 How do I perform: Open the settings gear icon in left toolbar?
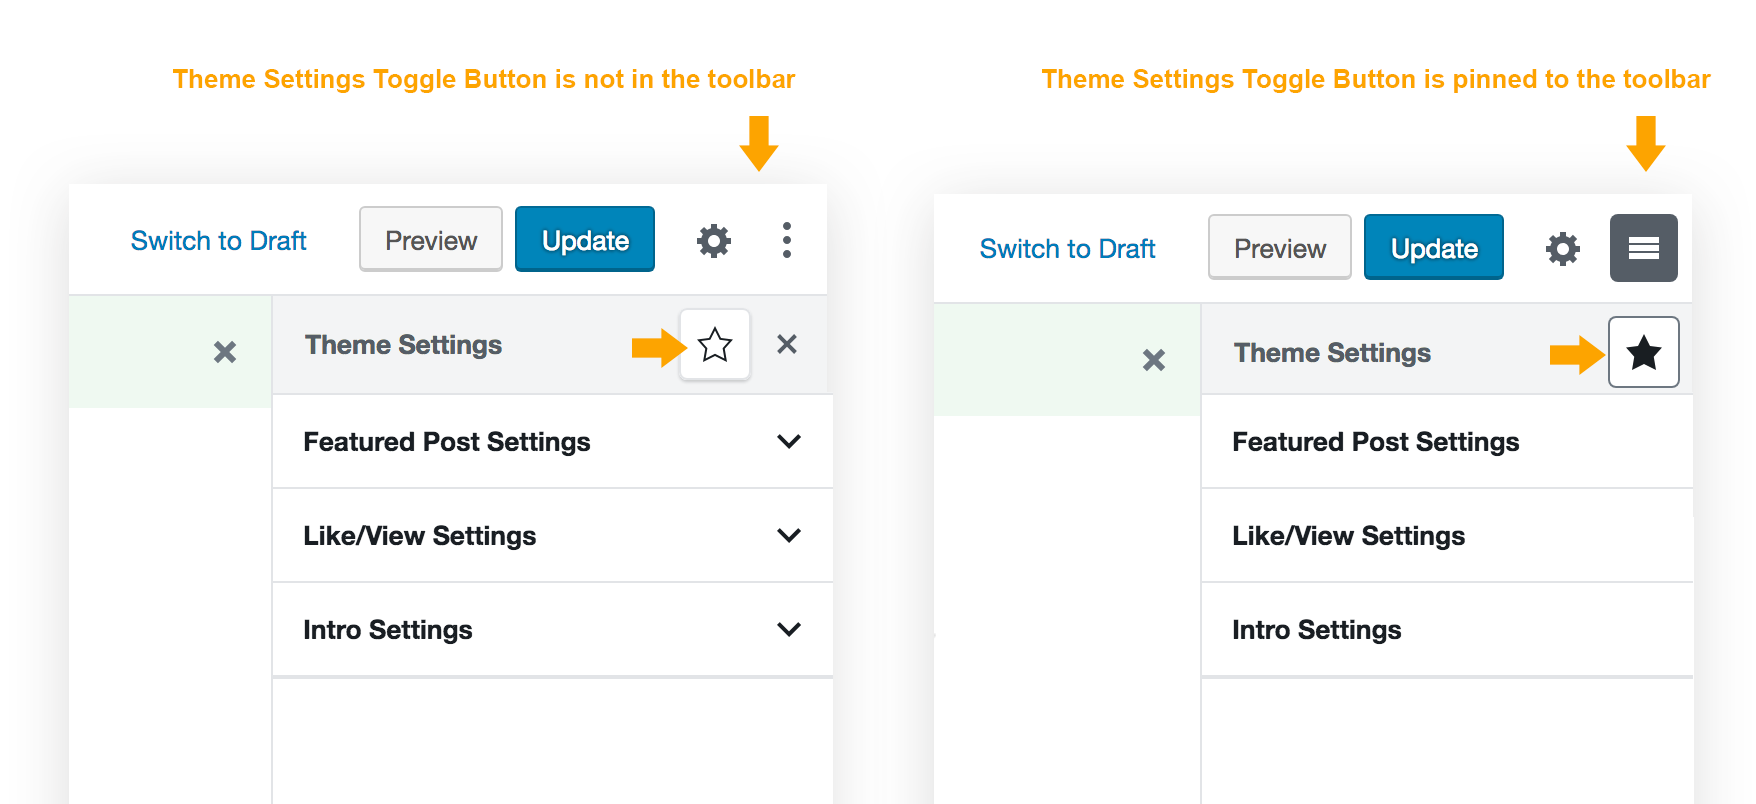click(713, 240)
